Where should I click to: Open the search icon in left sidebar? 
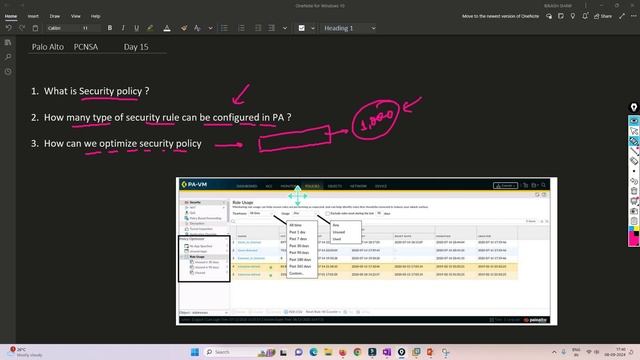[x=8, y=57]
